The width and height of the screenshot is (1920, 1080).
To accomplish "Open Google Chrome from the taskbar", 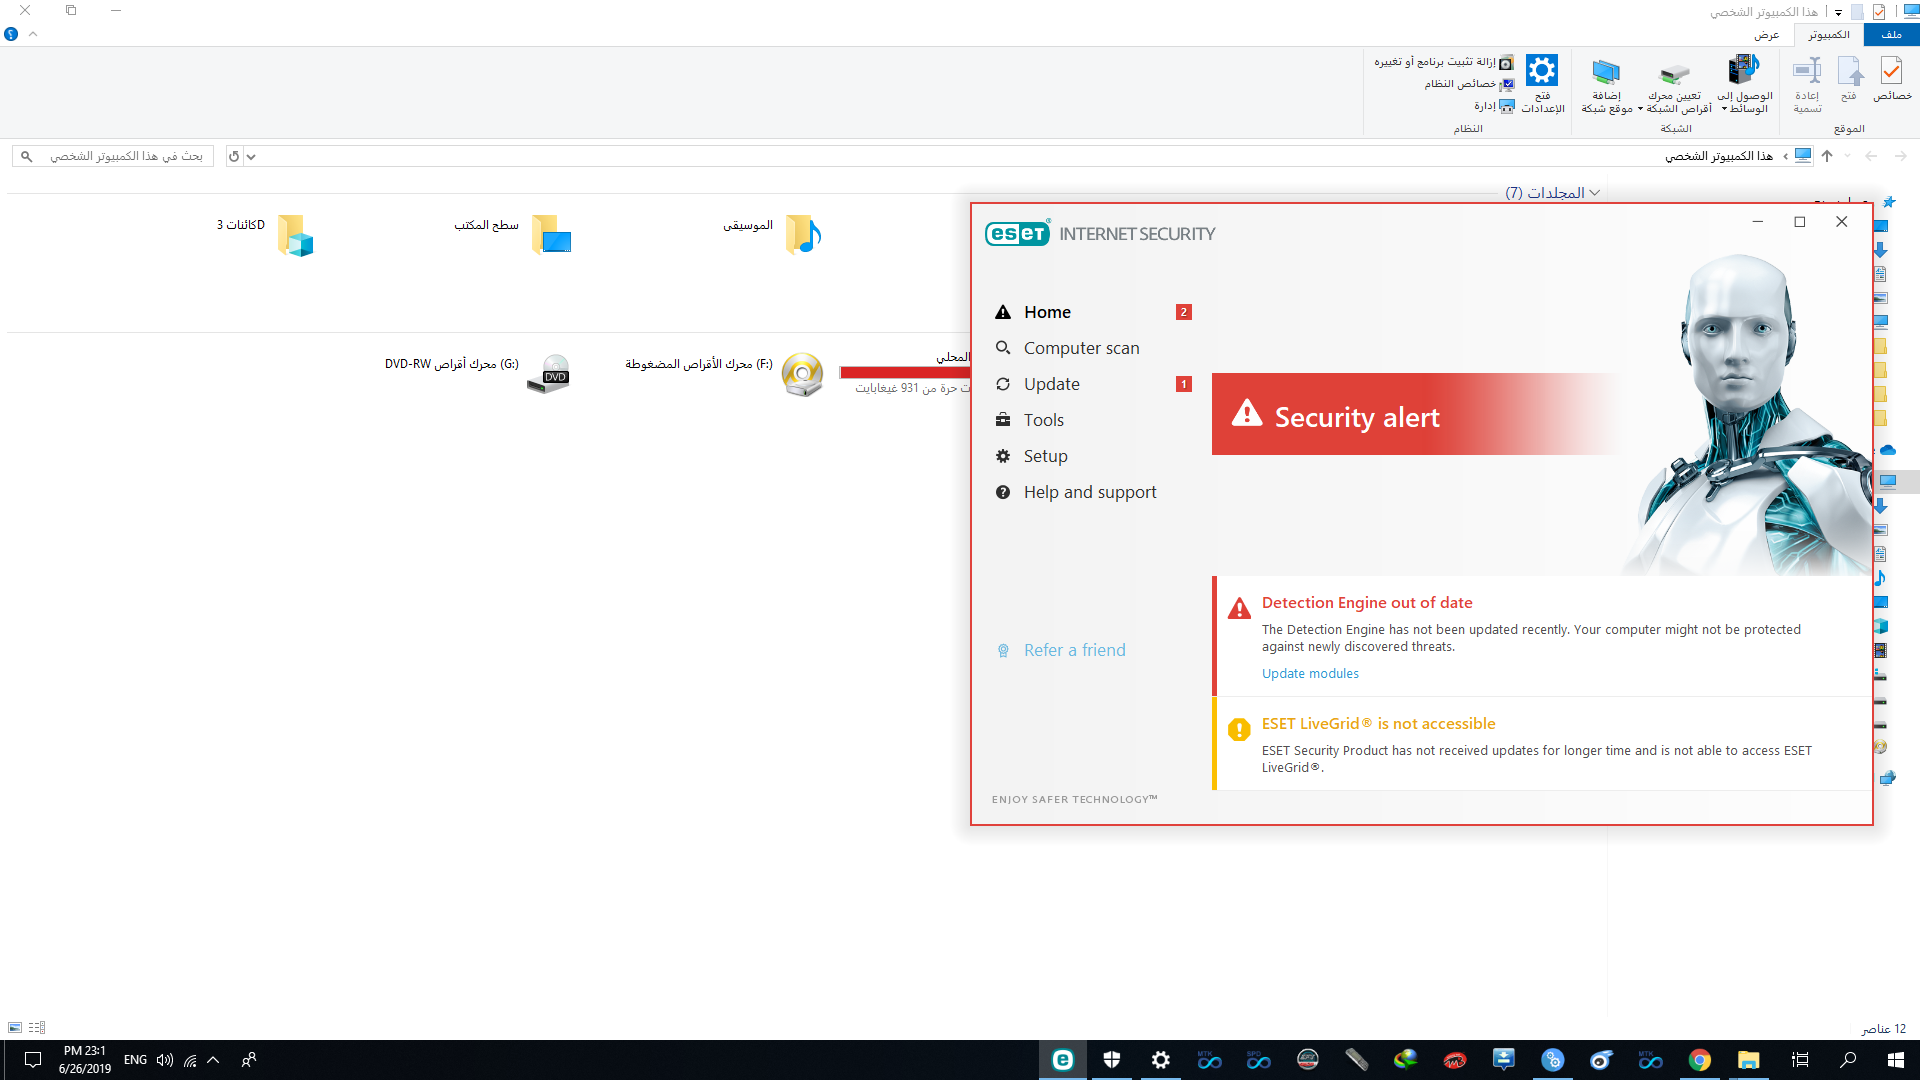I will tap(1700, 1060).
